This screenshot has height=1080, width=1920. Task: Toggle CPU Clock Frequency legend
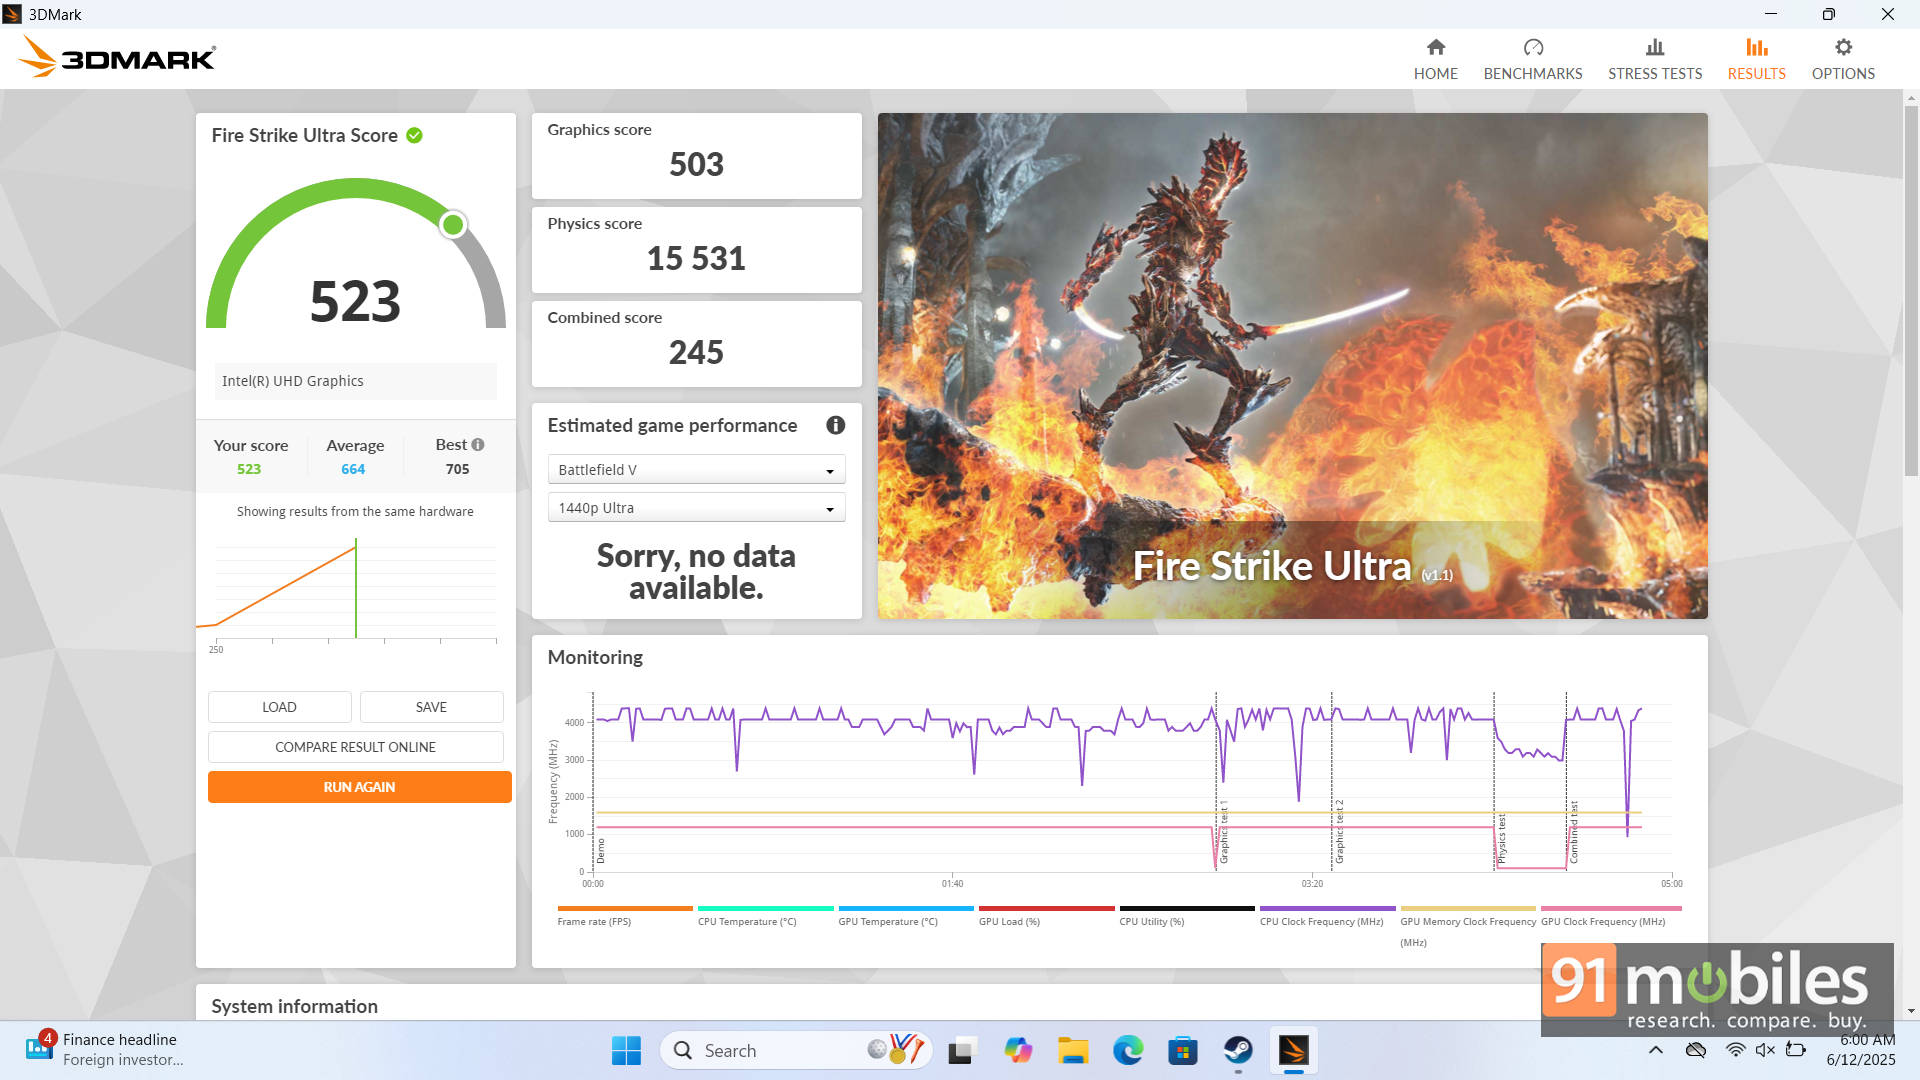[x=1327, y=916]
